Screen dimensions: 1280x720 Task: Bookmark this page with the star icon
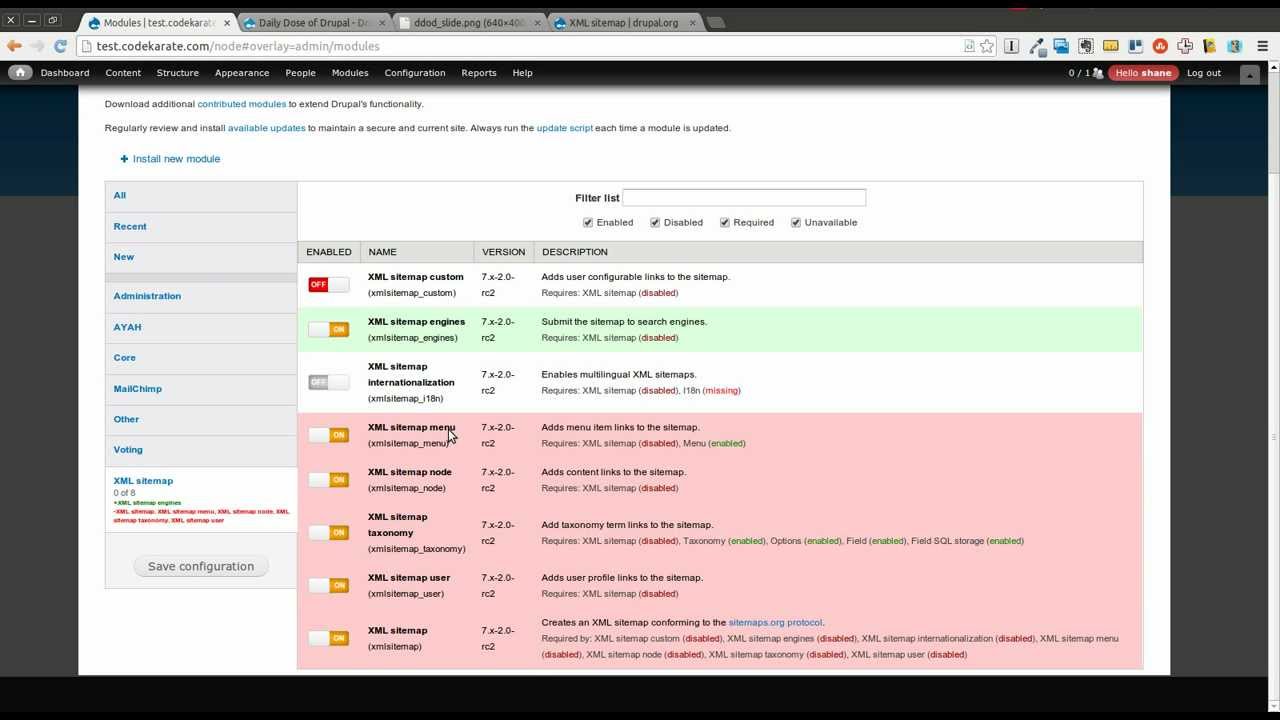(x=987, y=46)
